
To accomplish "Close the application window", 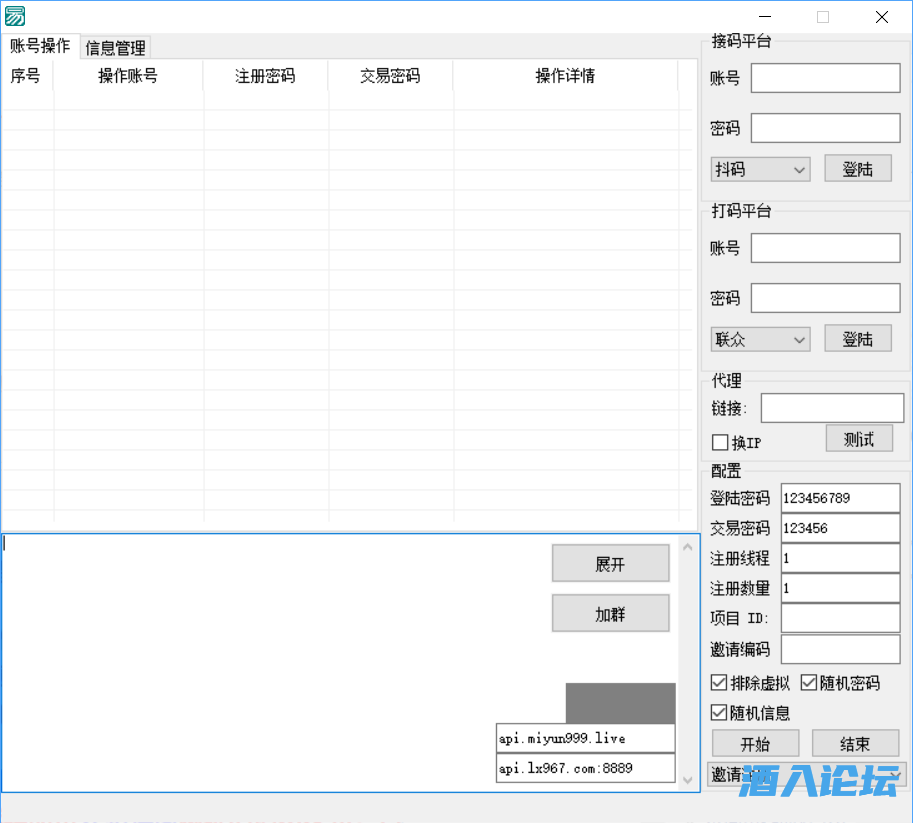I will (881, 17).
